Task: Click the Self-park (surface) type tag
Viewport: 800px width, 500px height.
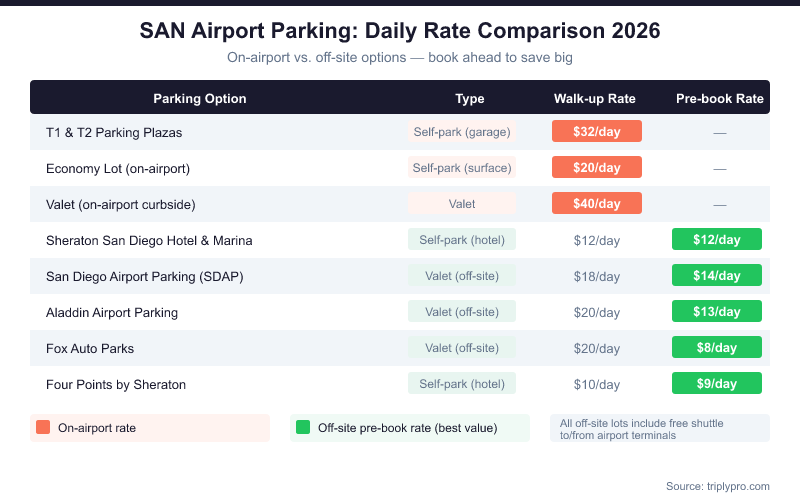Action: pos(462,168)
